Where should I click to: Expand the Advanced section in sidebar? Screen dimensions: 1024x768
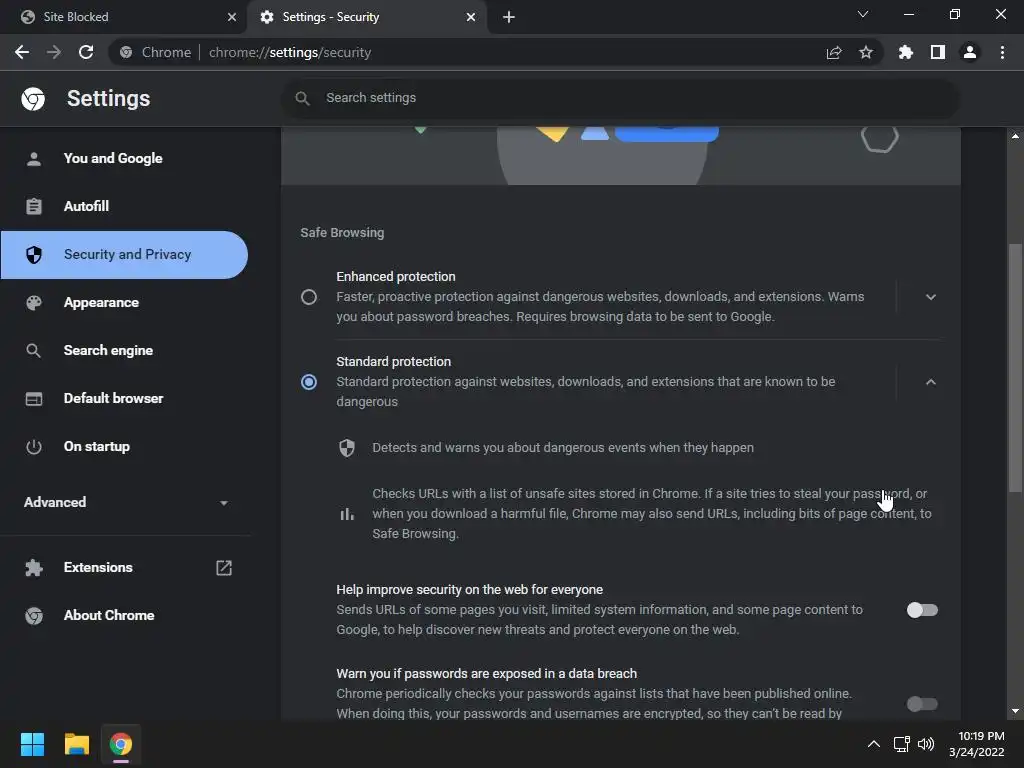125,502
